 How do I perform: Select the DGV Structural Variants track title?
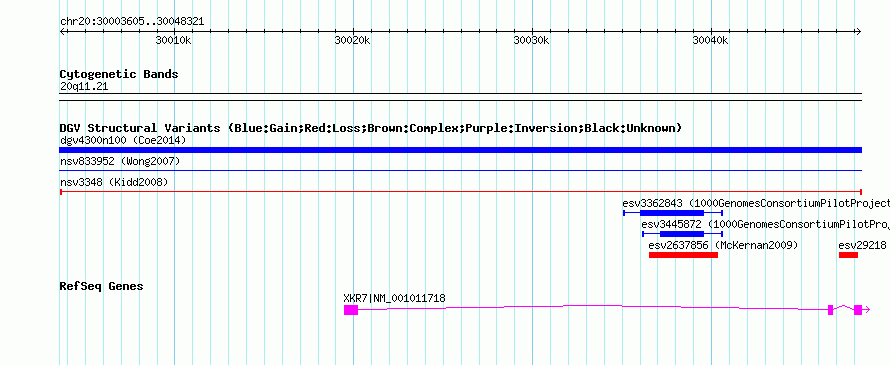pyautogui.click(x=371, y=128)
